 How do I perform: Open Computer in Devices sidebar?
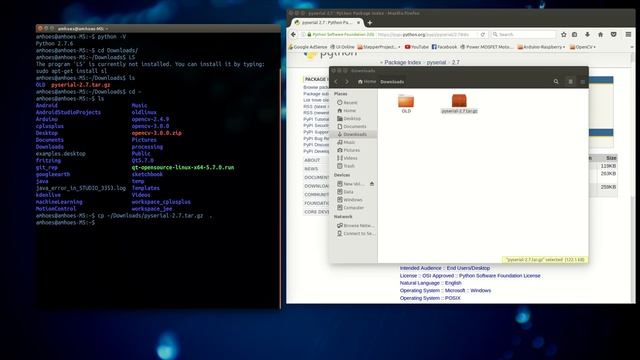pos(353,208)
